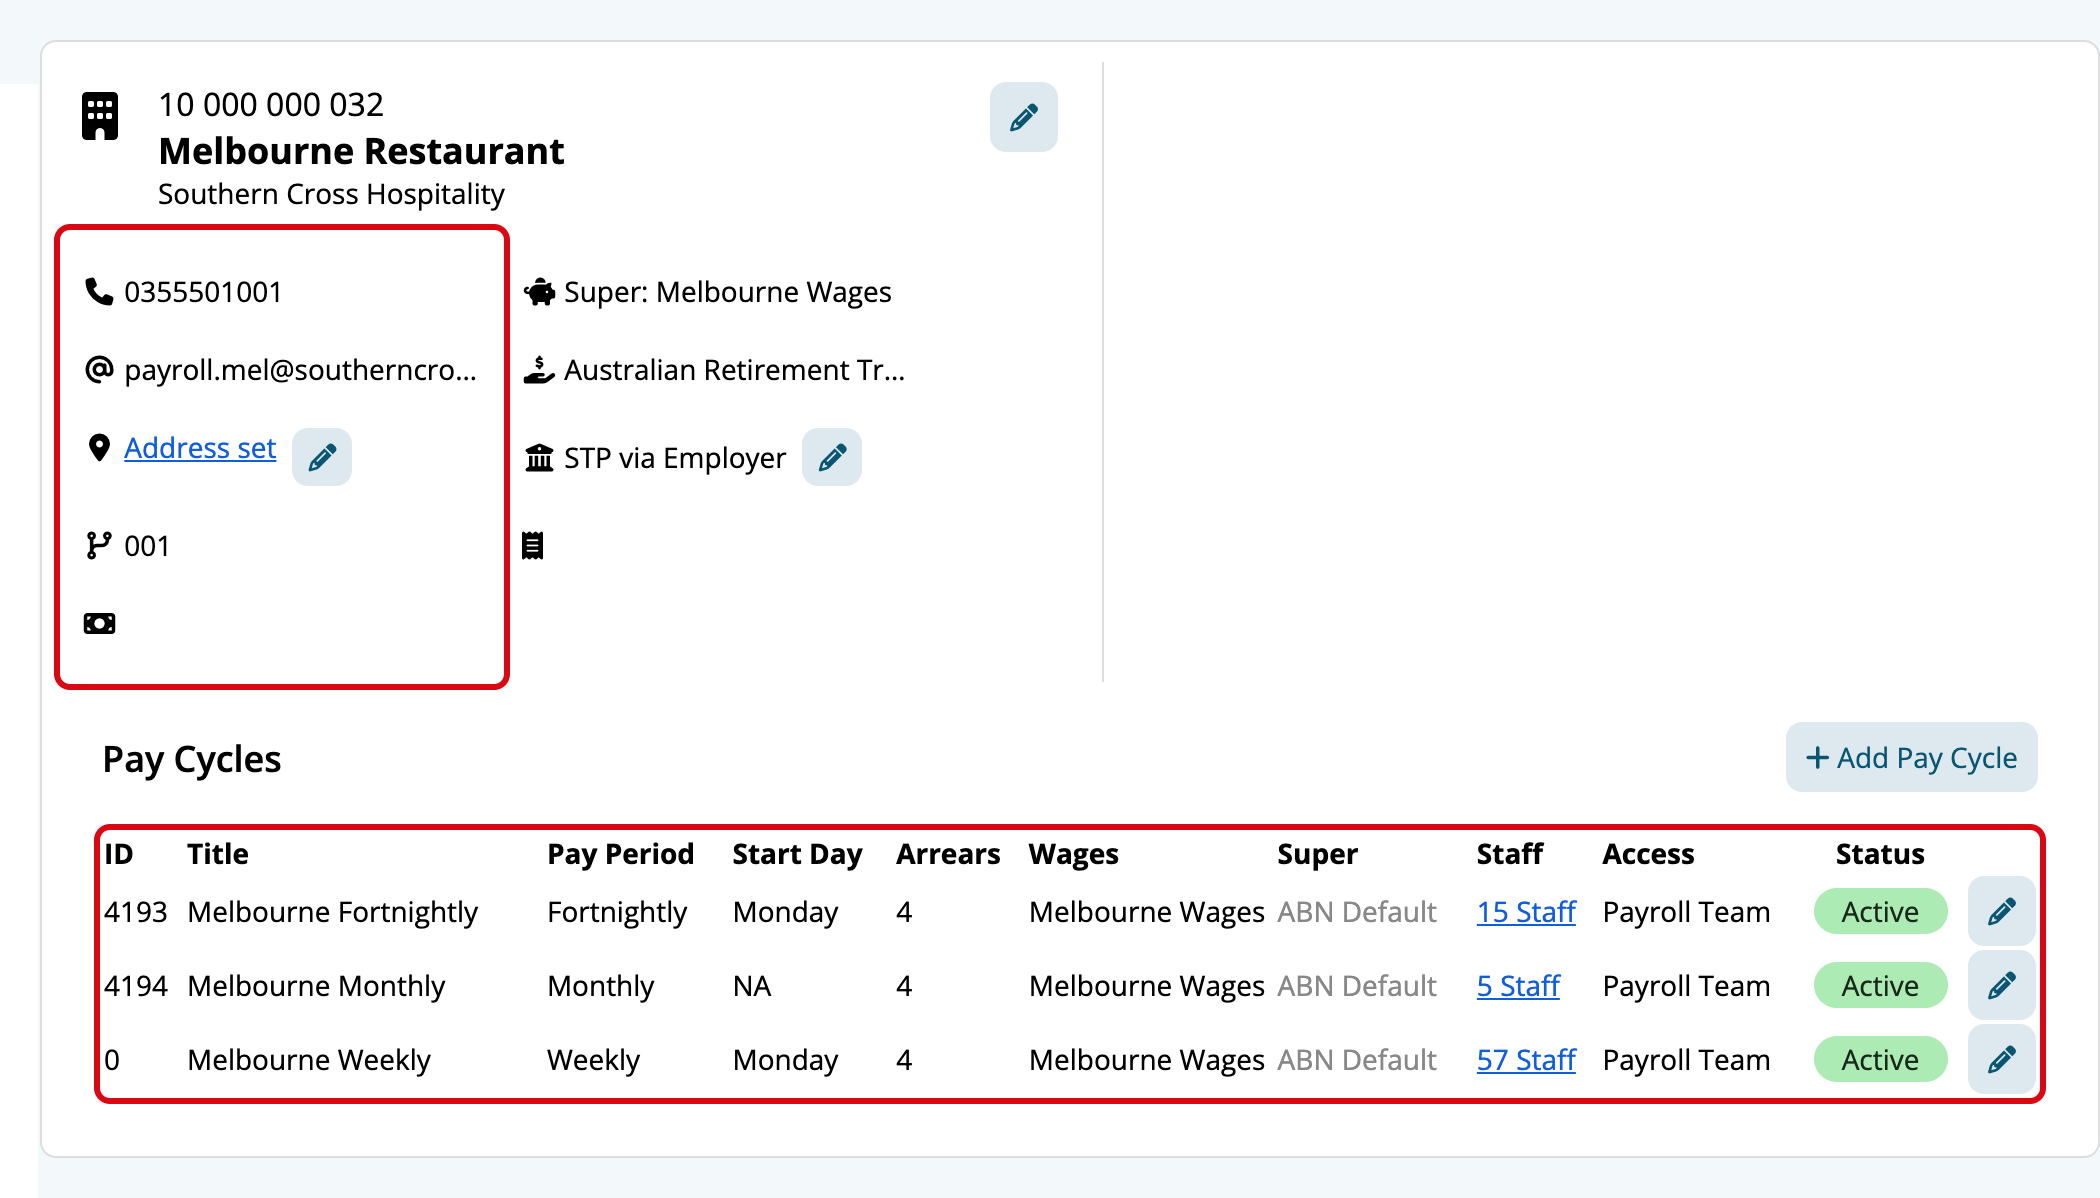Click the Melbourne Monthly title cell
2100x1198 pixels.
pos(316,986)
